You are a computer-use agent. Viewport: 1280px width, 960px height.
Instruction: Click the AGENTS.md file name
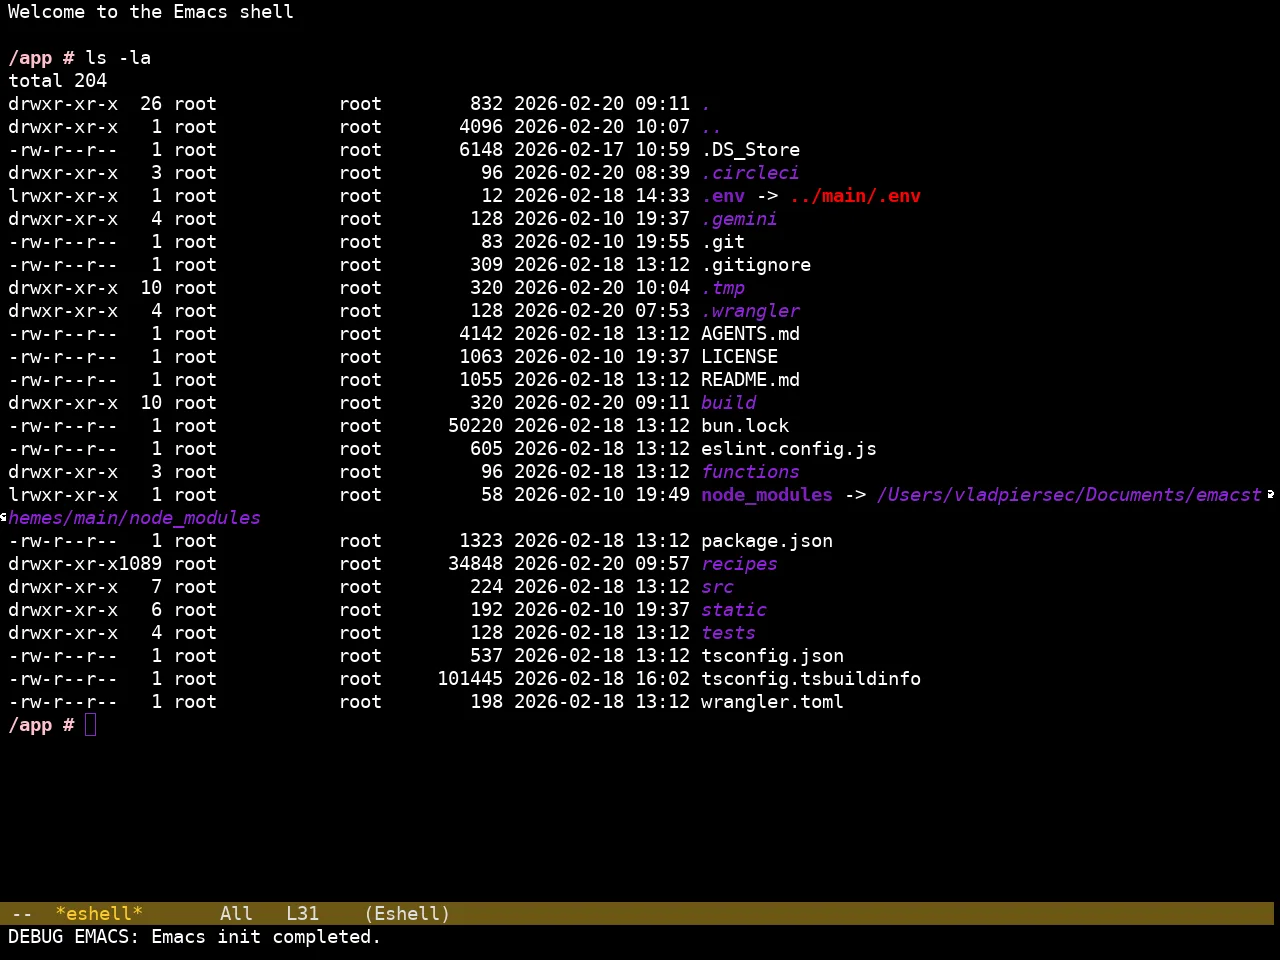coord(750,334)
